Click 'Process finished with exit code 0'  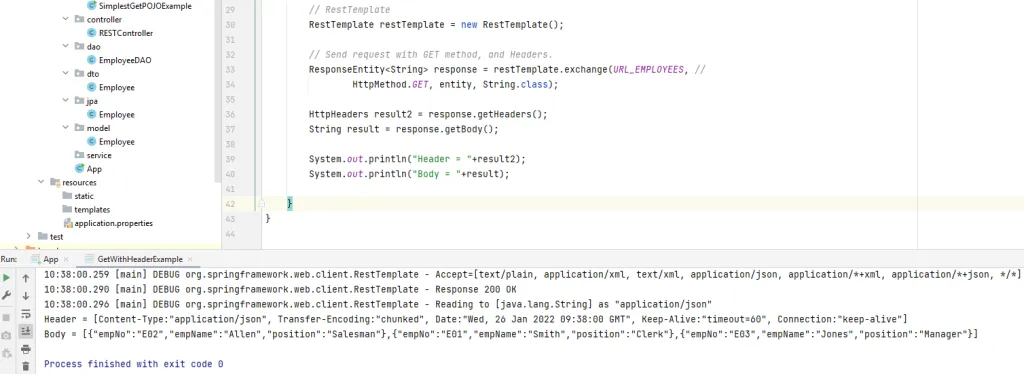tap(133, 364)
